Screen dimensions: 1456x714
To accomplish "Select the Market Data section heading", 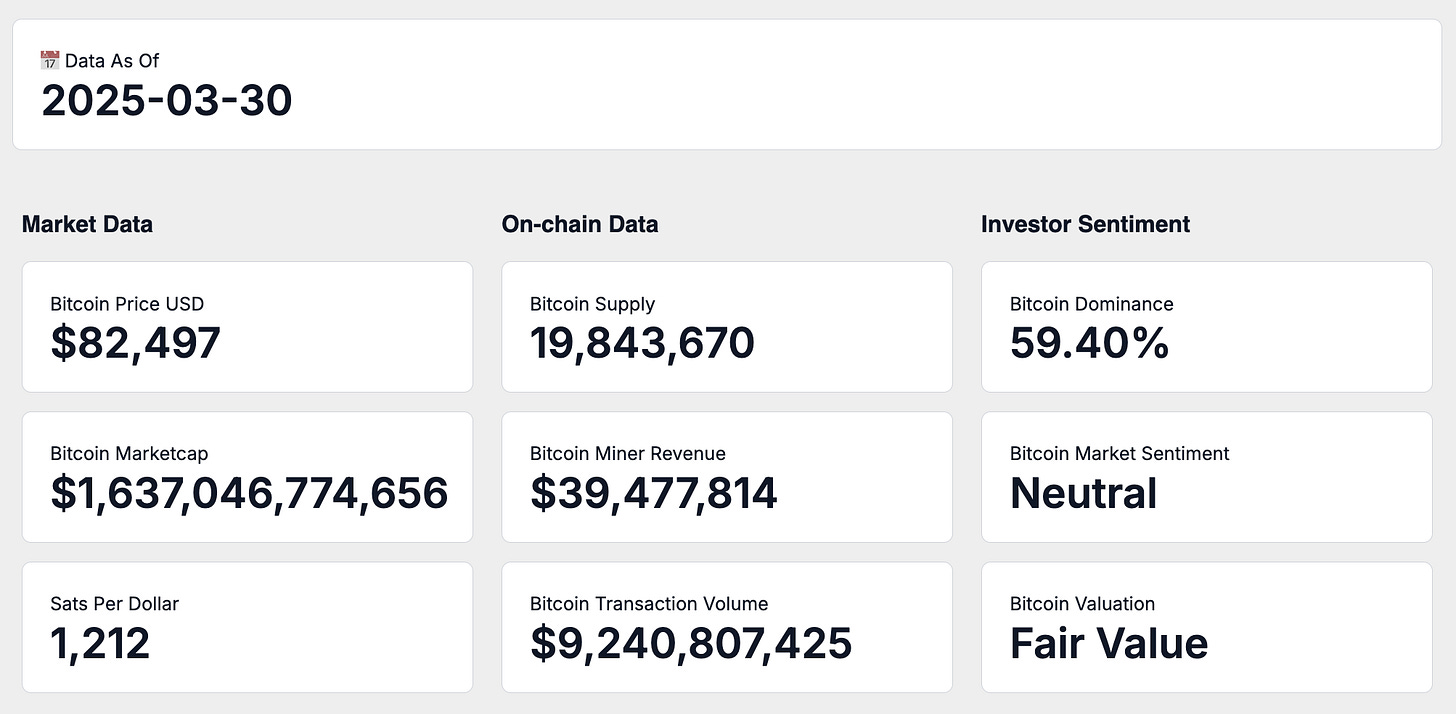I will click(87, 224).
